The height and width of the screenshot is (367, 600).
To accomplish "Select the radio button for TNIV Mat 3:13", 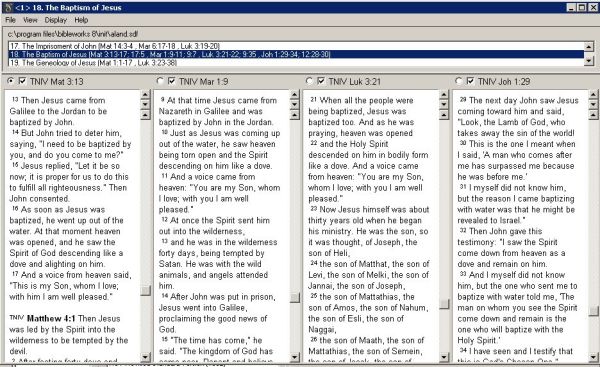I will pyautogui.click(x=11, y=81).
